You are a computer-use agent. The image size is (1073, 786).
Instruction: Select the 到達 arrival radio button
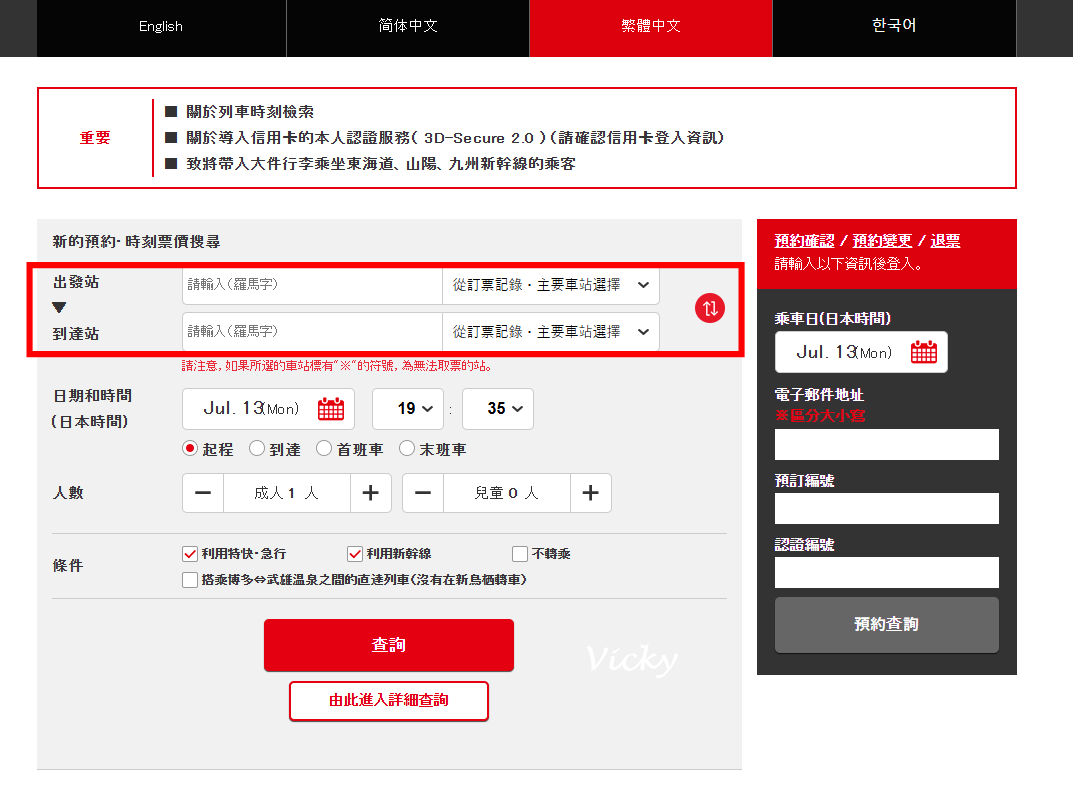[x=257, y=448]
